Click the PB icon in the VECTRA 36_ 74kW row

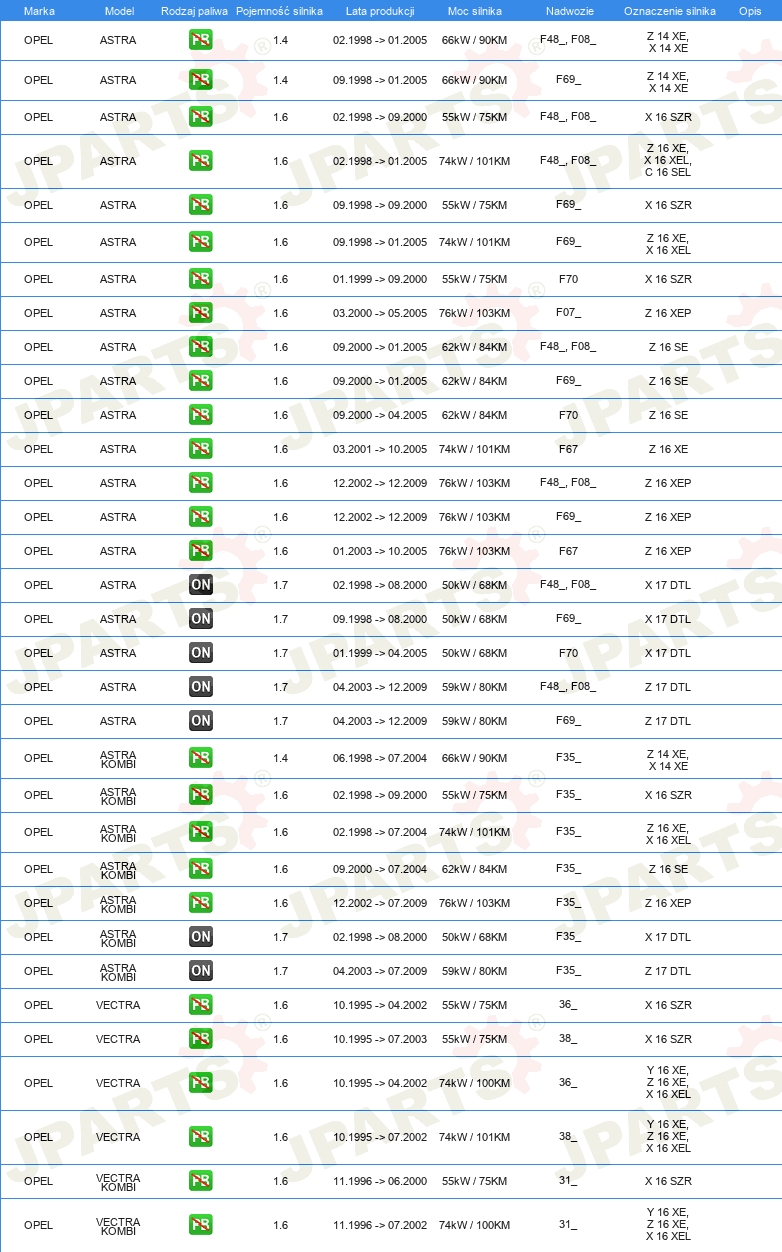coord(201,1084)
